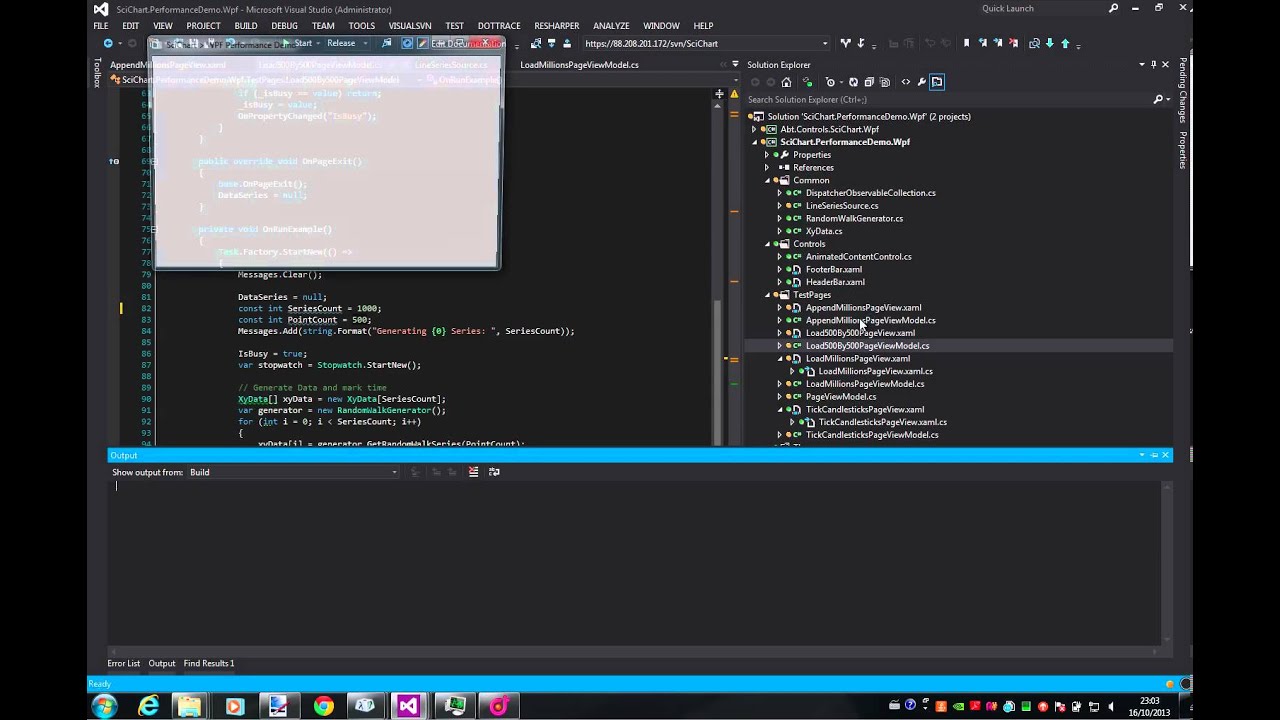Open the ANALYZE menu
Screen dimensions: 1280x720
pyautogui.click(x=611, y=26)
